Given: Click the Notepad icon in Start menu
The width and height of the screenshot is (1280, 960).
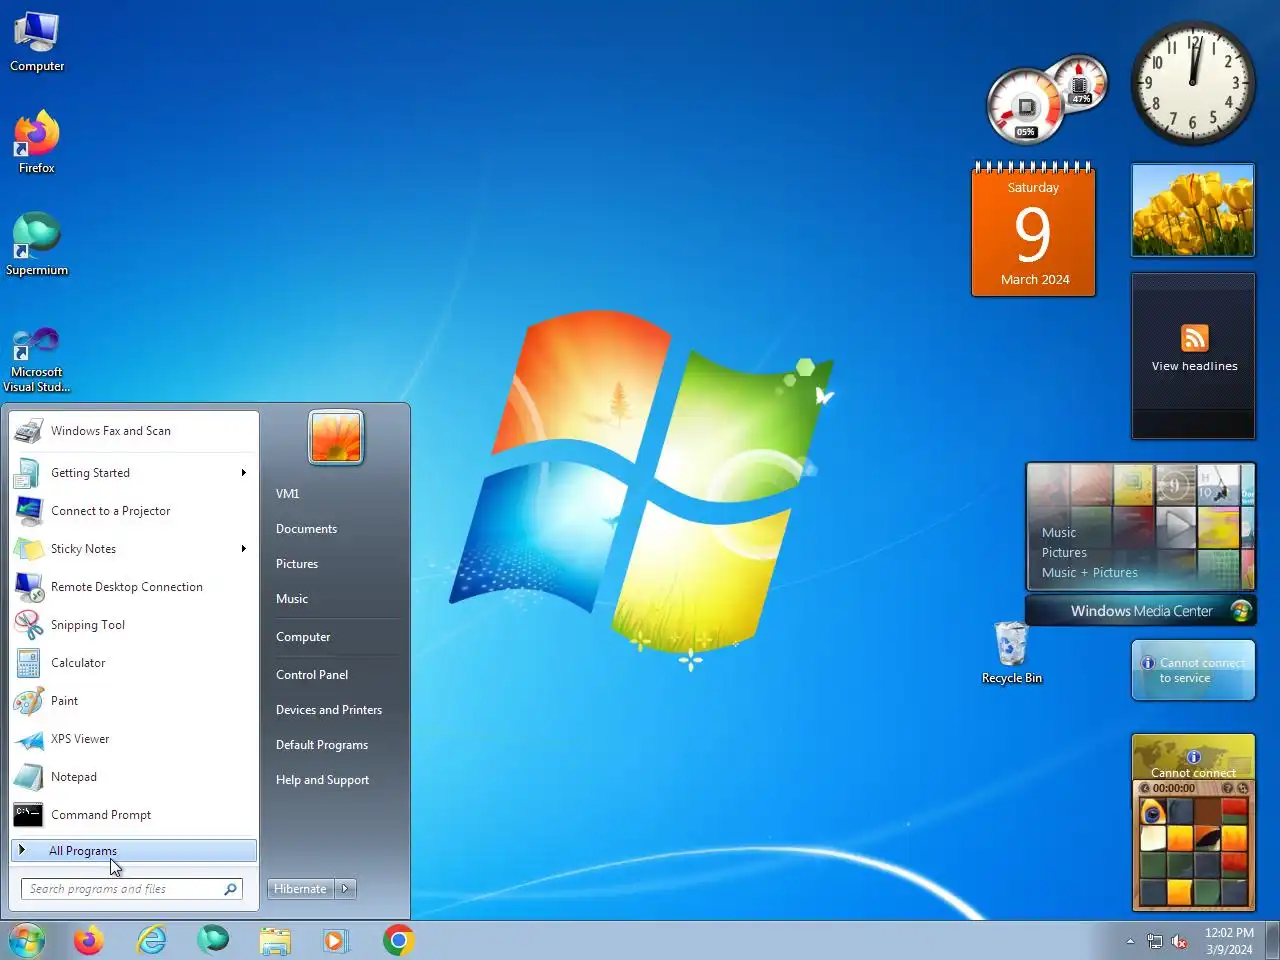Looking at the screenshot, I should click(28, 777).
